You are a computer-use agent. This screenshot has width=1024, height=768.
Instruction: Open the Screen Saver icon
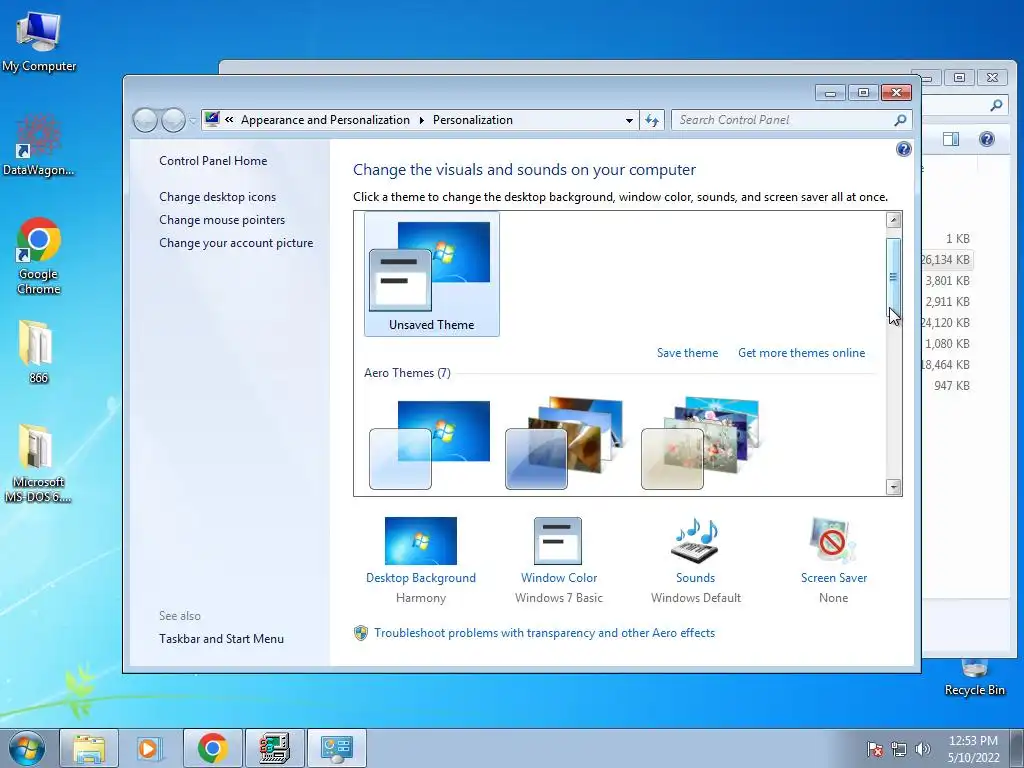tap(832, 541)
